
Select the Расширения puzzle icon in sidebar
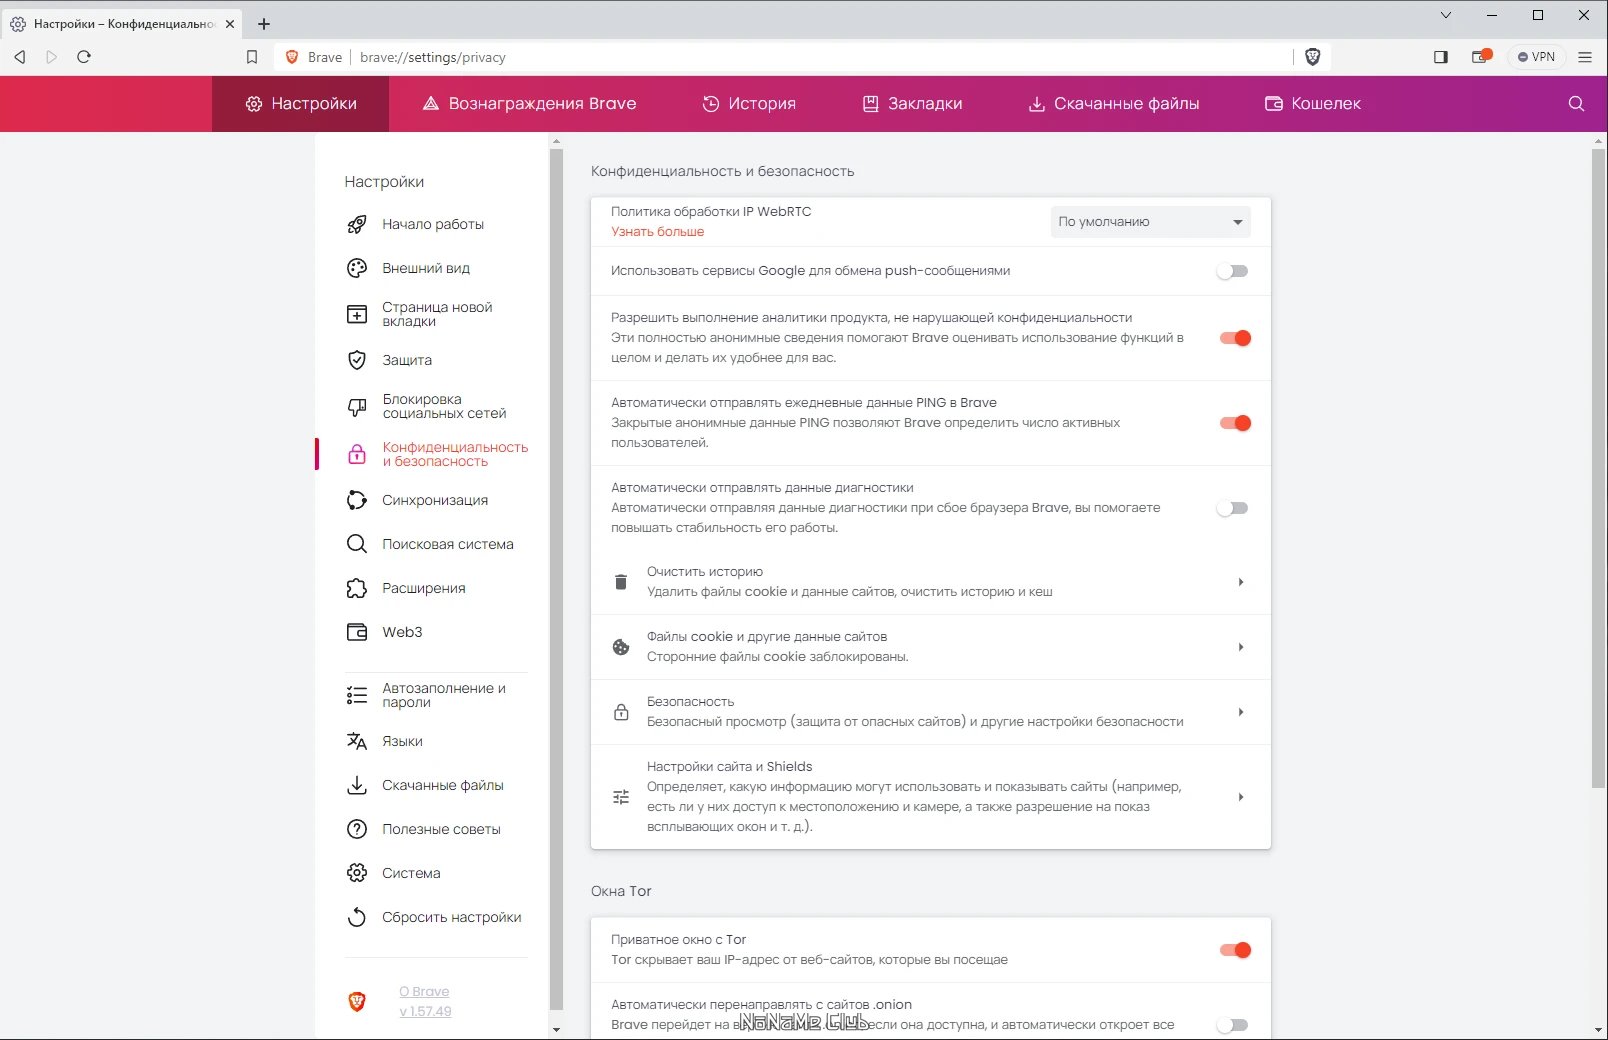click(356, 588)
